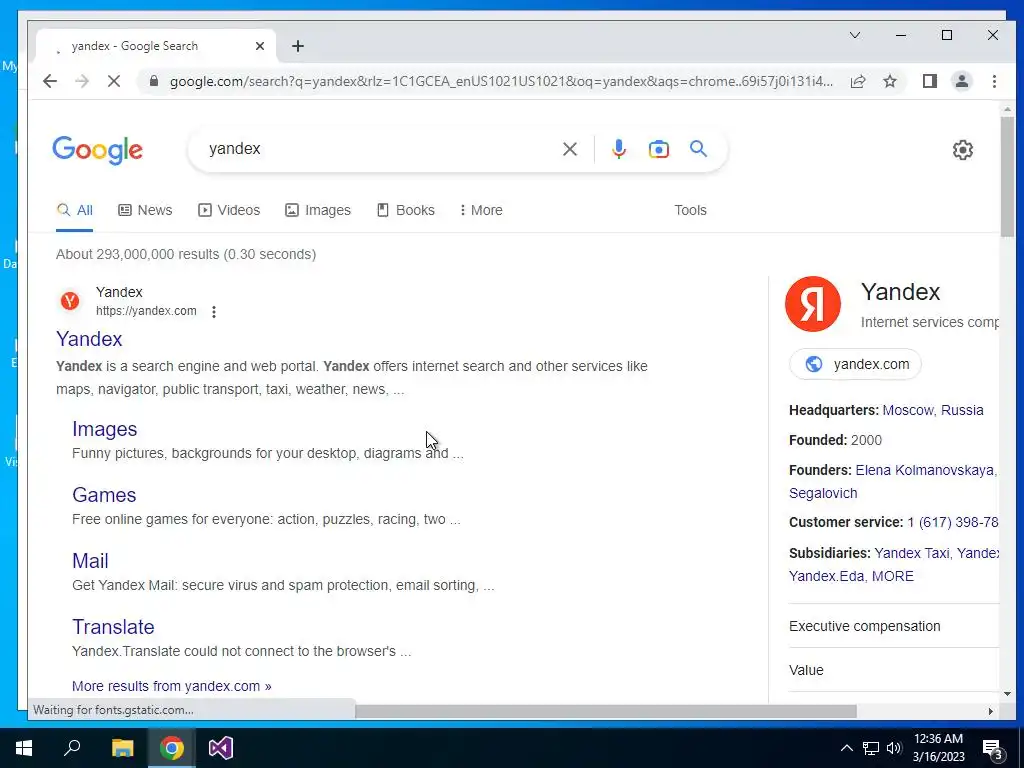Open the Segalovich founder link

click(x=823, y=493)
